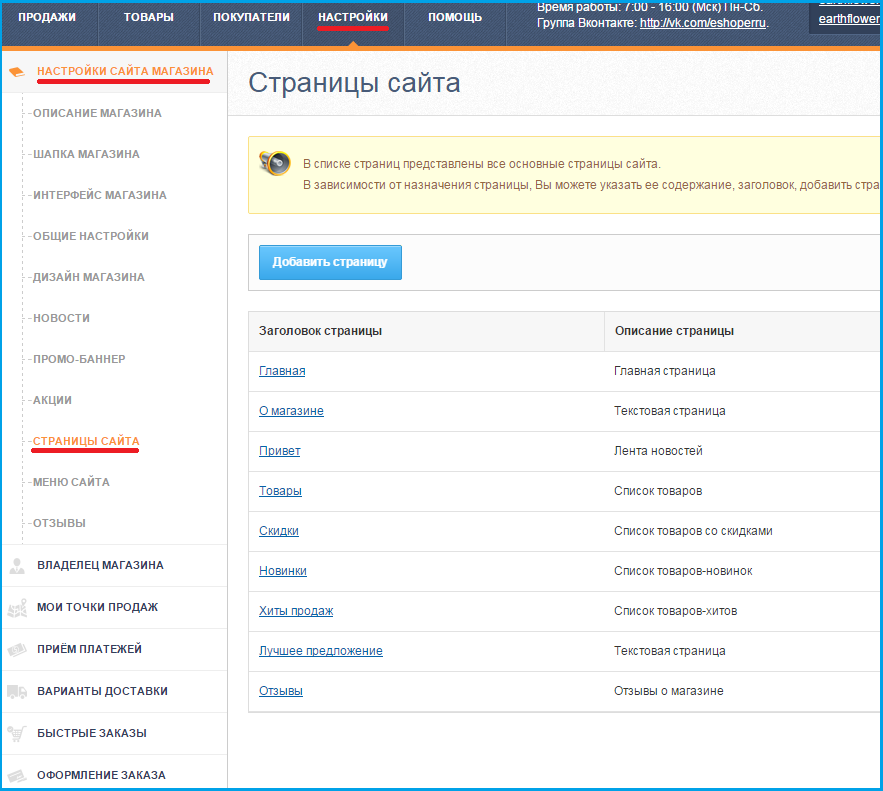Open the Привет page link
This screenshot has width=883, height=791.
click(279, 451)
